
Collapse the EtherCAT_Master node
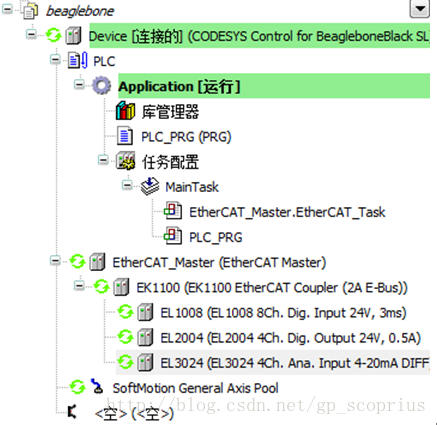pyautogui.click(x=55, y=260)
